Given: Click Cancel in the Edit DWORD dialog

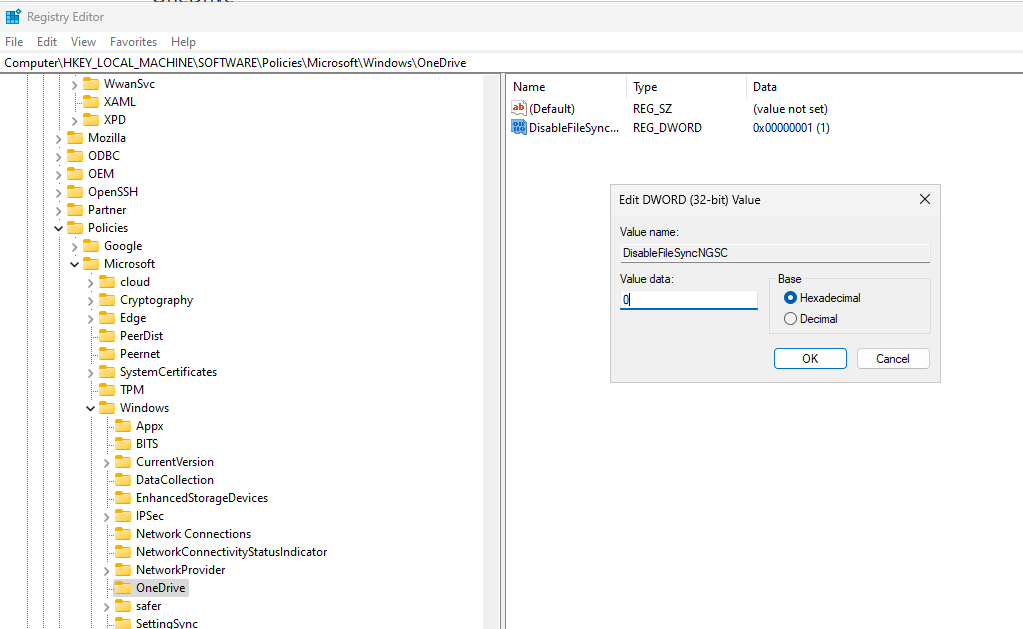Looking at the screenshot, I should 893,358.
